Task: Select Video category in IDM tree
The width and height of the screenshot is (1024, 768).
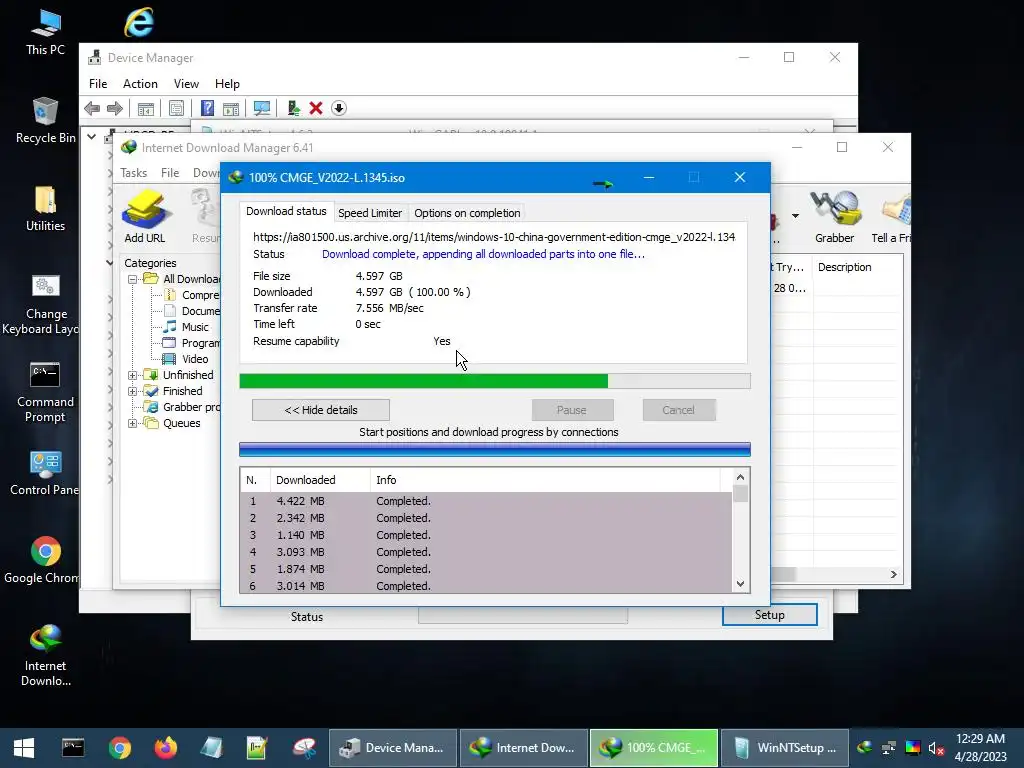Action: click(x=195, y=359)
